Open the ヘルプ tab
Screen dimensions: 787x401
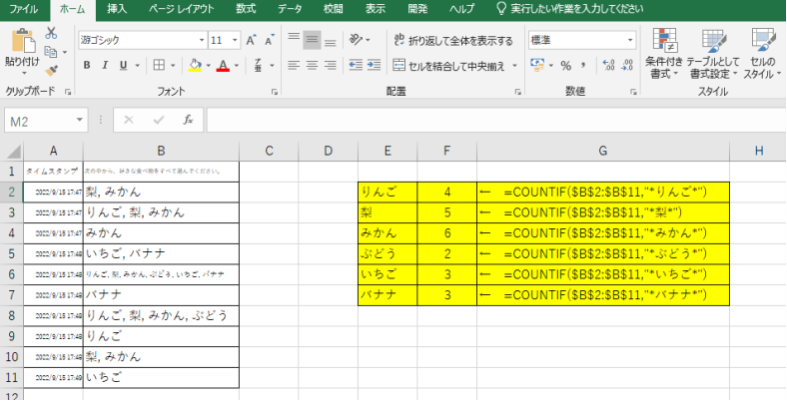462,10
